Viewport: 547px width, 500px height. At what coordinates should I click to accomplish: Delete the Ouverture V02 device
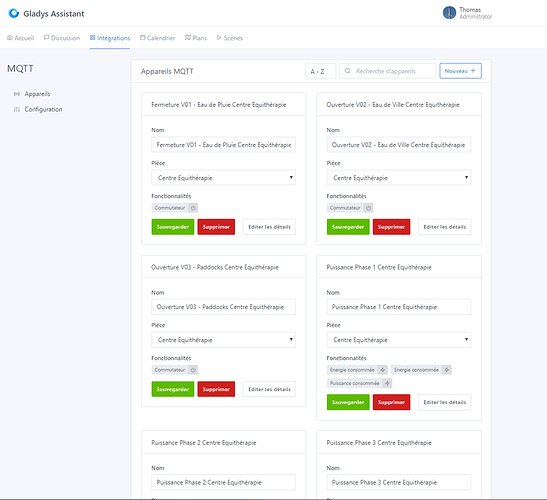coord(391,227)
